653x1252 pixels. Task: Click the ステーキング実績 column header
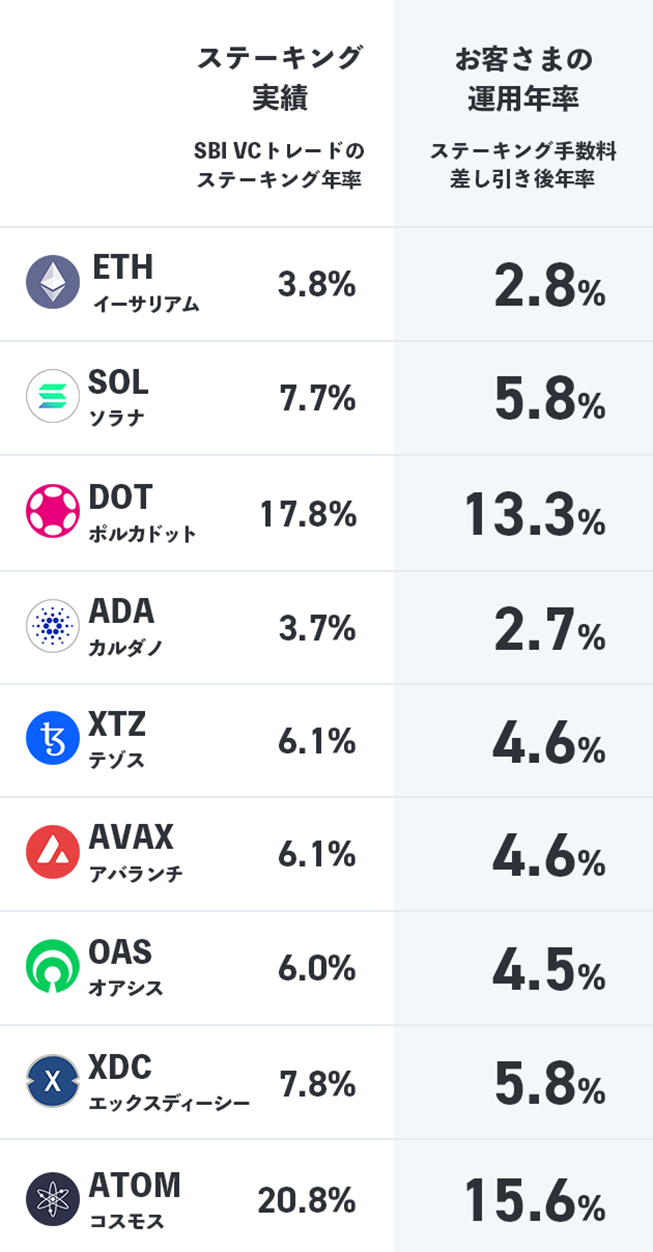point(279,78)
